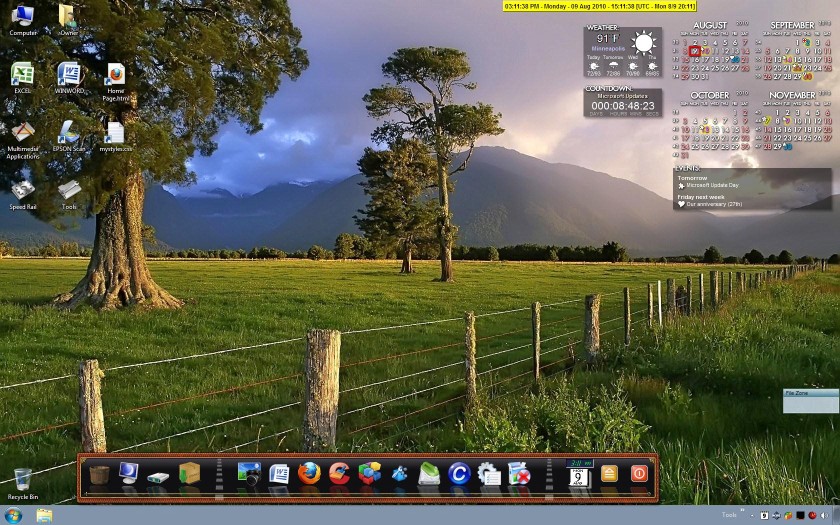Open the EPSON Scan shortcut
The width and height of the screenshot is (840, 525).
(x=69, y=134)
